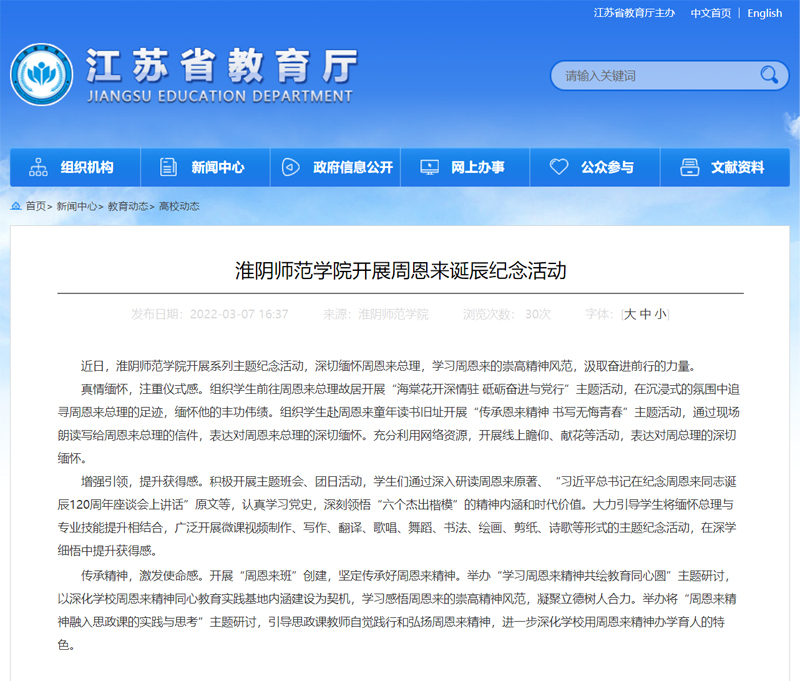Open the 新闻中心 menu
Screen dimensions: 800x681
point(205,167)
